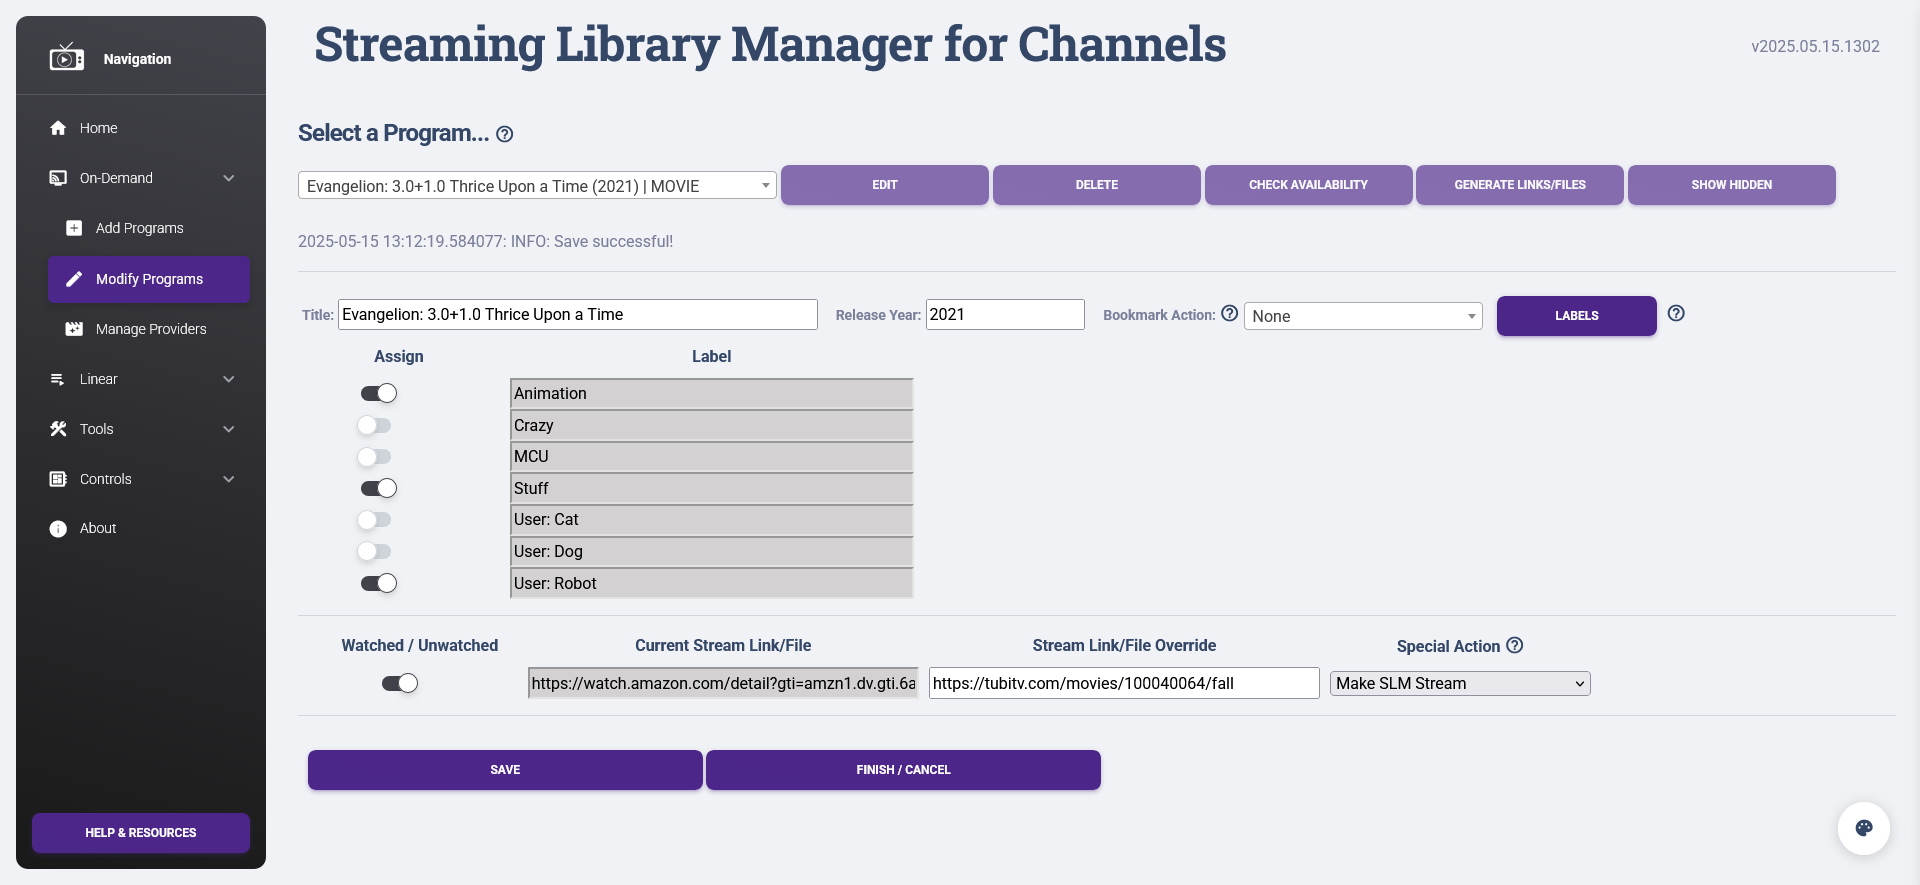The image size is (1920, 885).
Task: Click GENERATE LINKS/FILES button
Action: pos(1520,185)
